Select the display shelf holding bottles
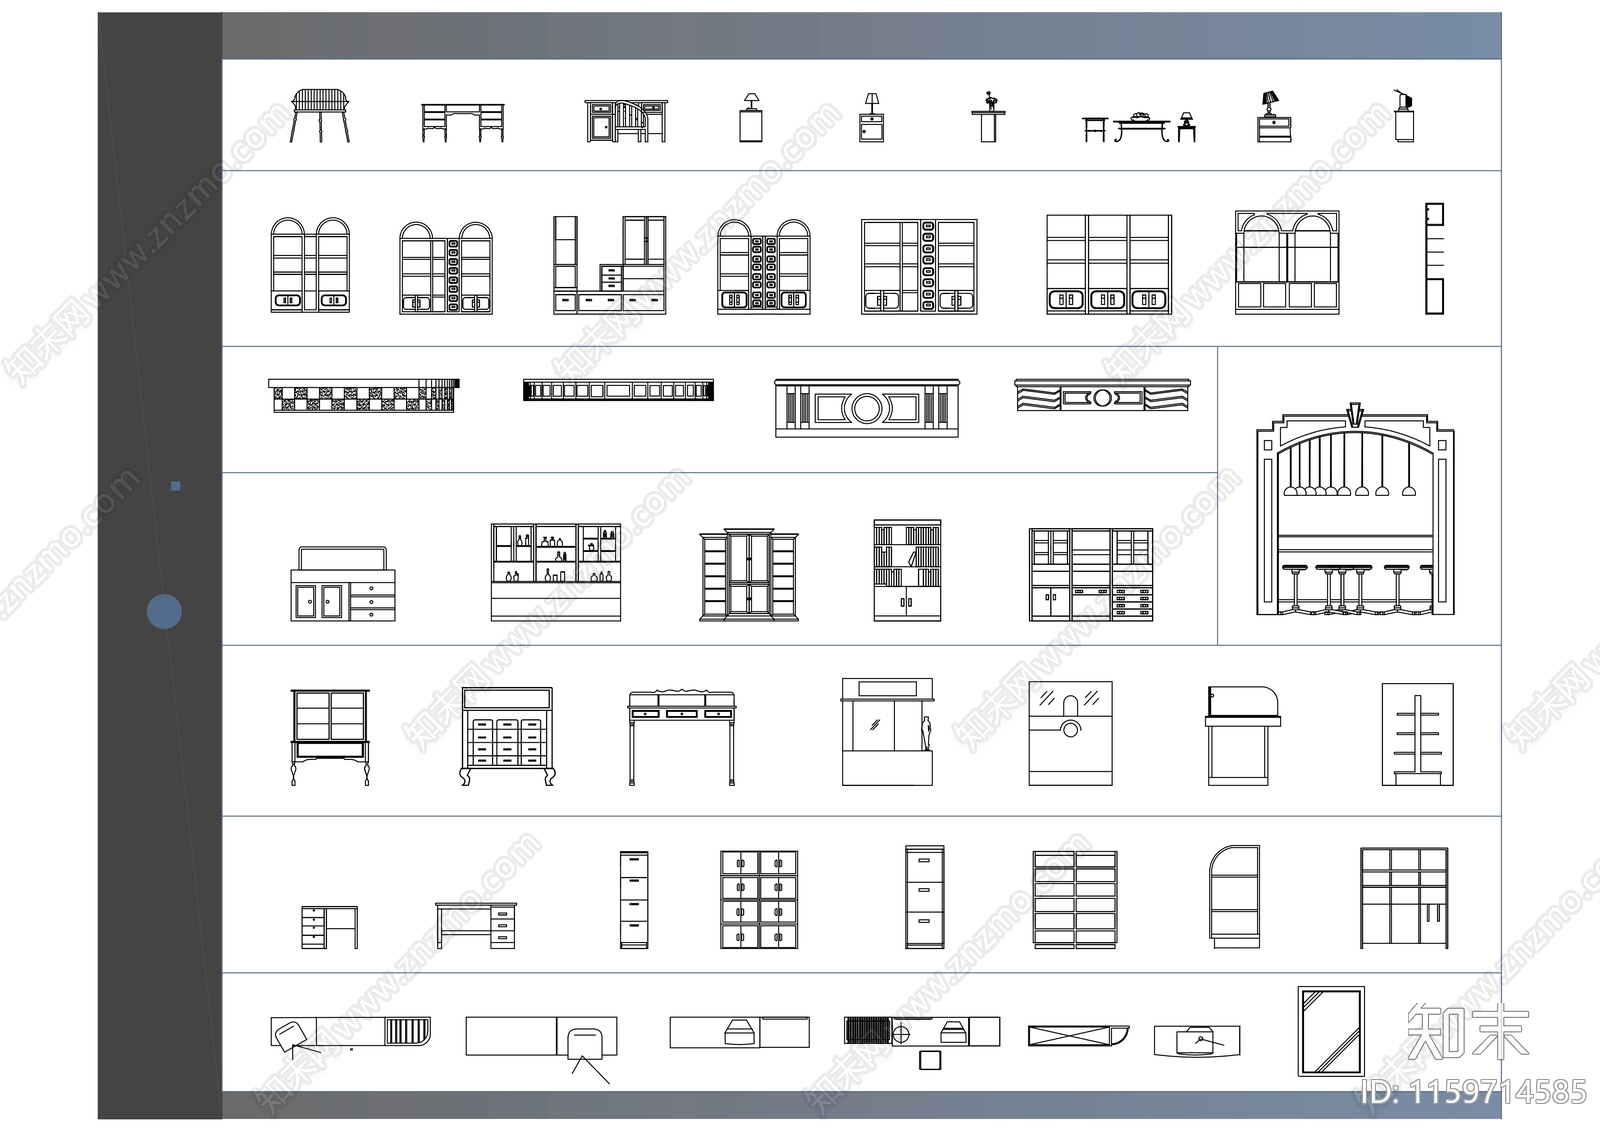 click(x=555, y=572)
